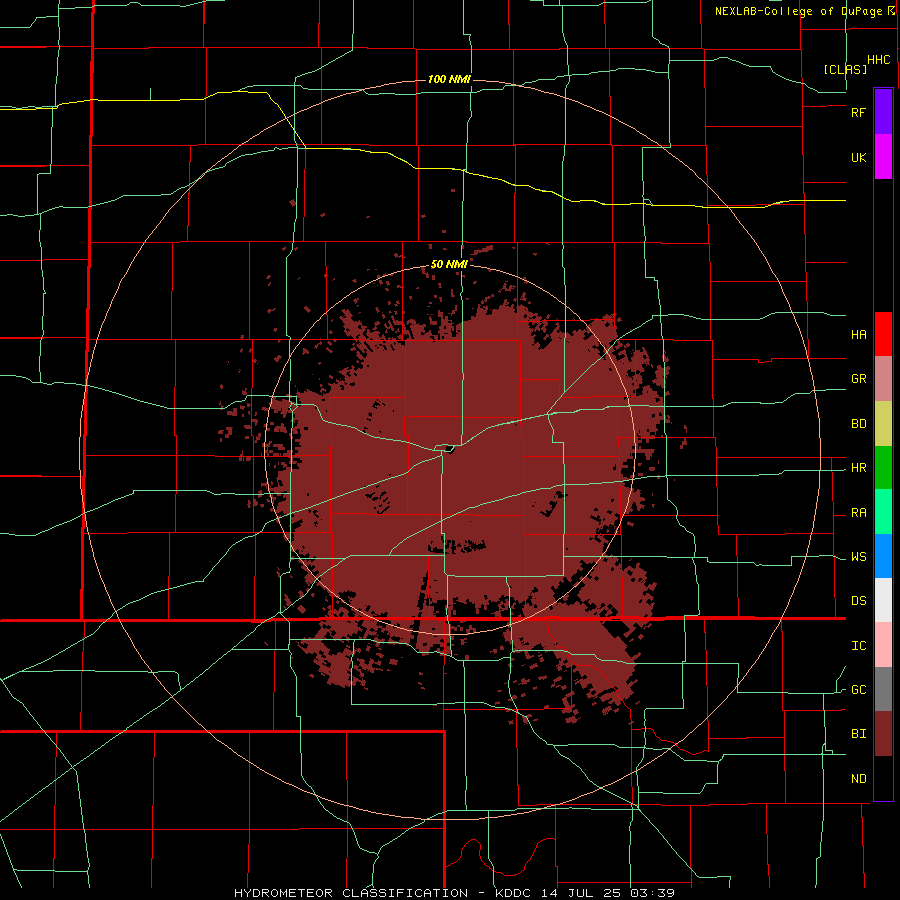
Task: Click the UK magenta legend swatch
Action: pos(883,157)
